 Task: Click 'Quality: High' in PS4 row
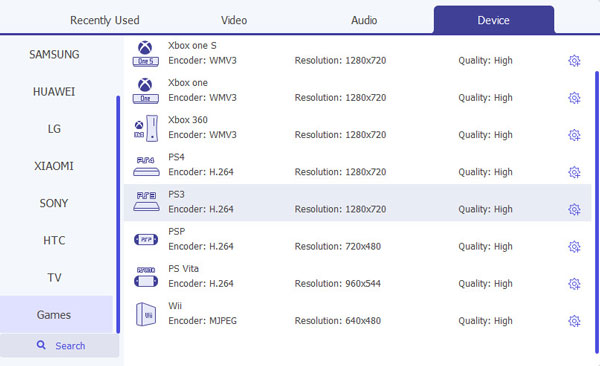[x=485, y=172]
